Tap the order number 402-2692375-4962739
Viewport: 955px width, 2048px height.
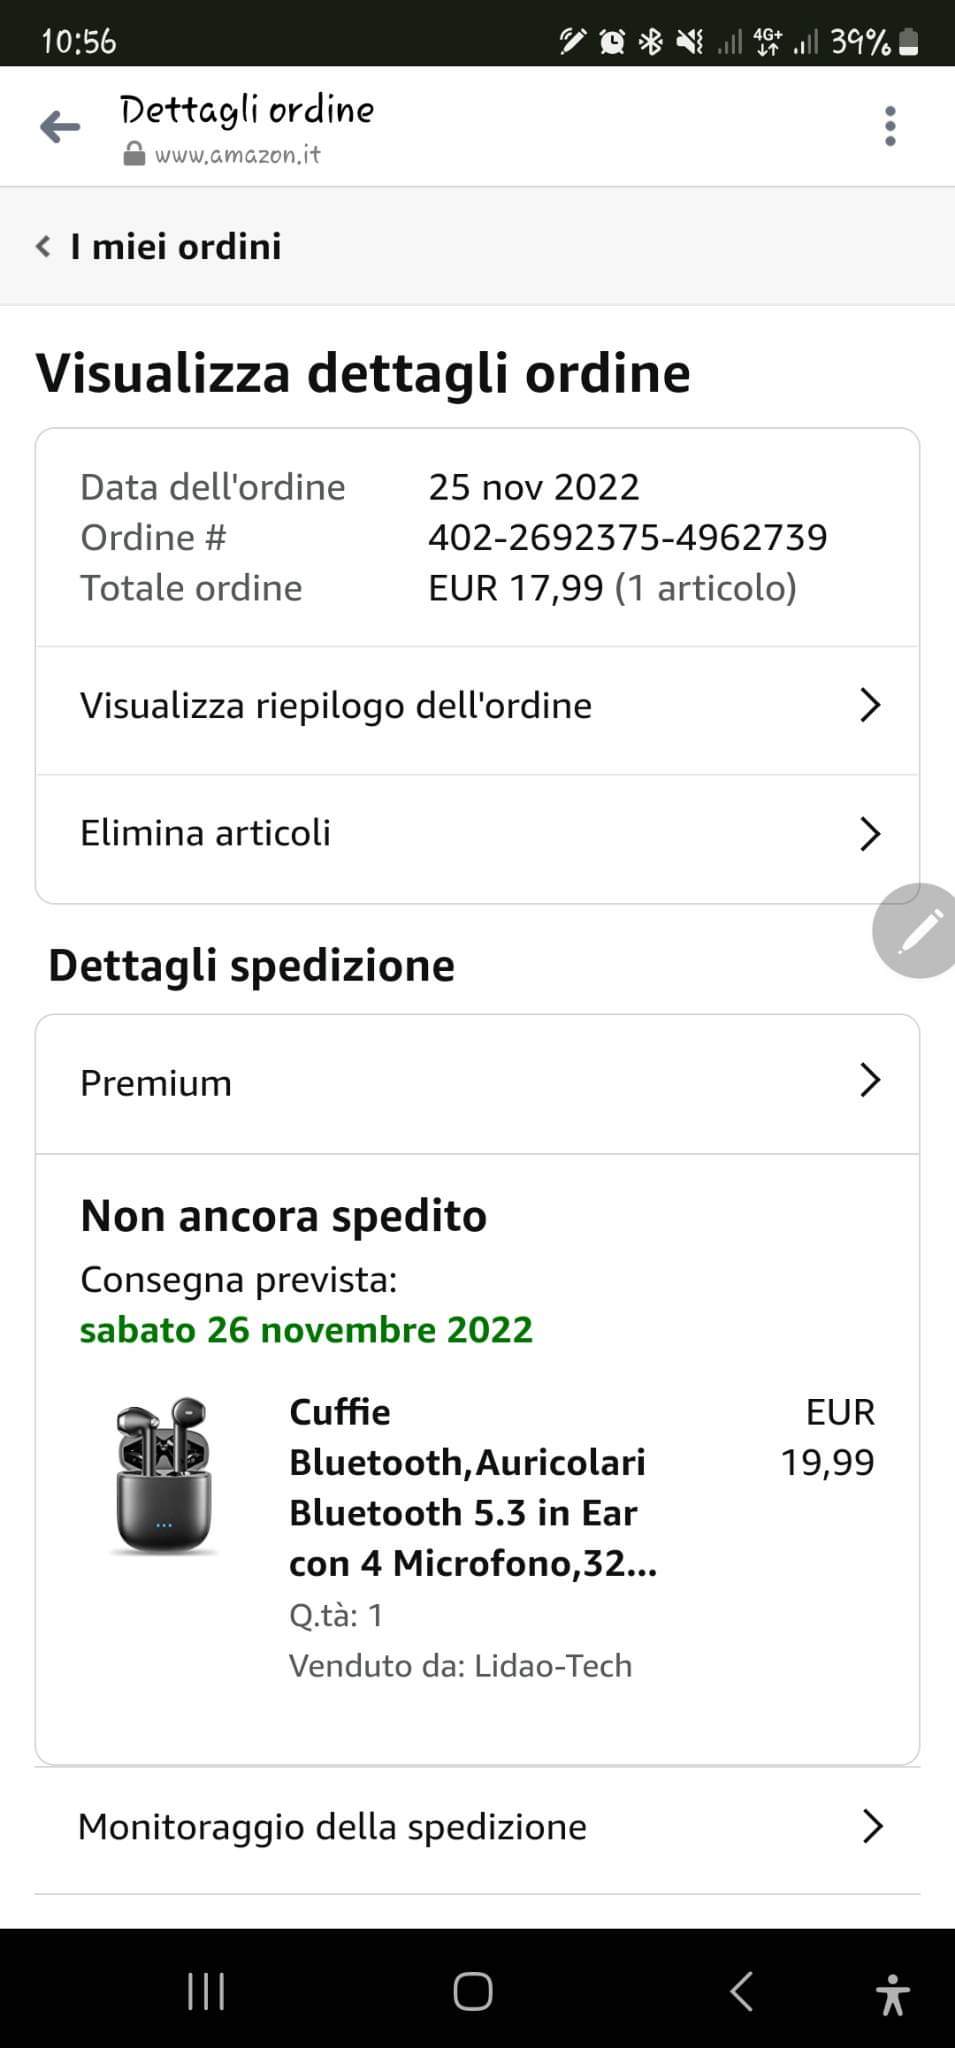pos(627,538)
